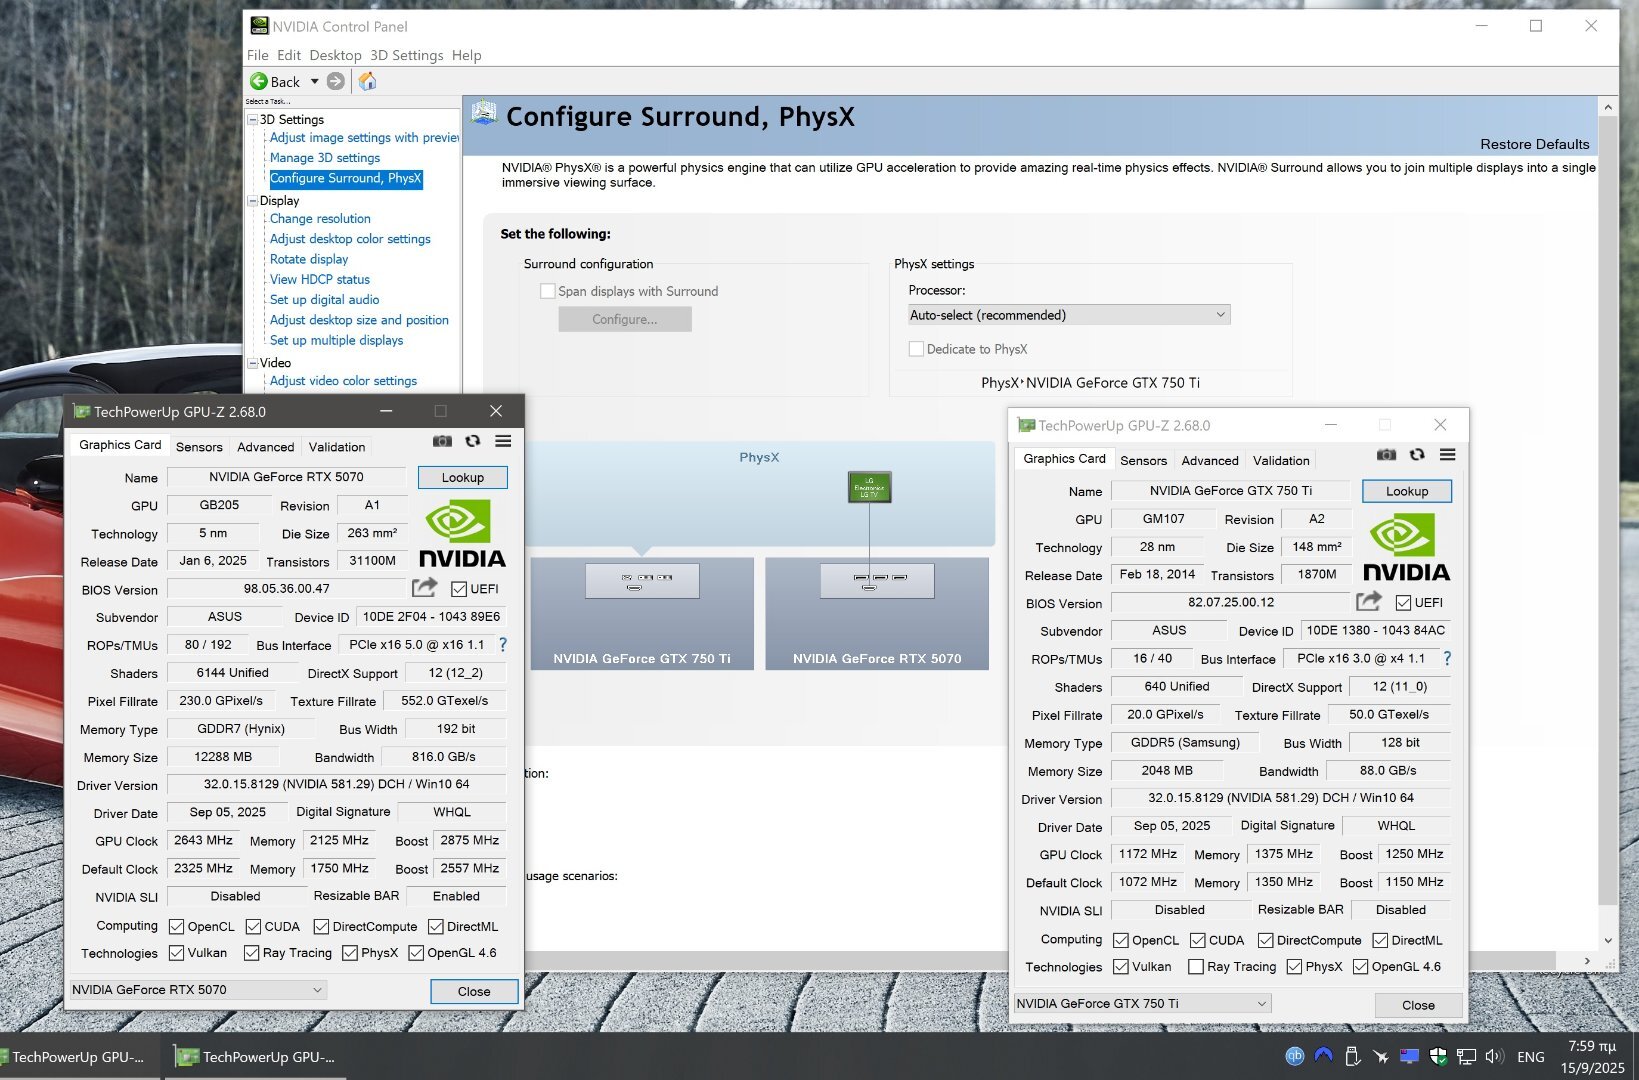Screen dimensions: 1639x1080
Task: Take screenshot with GTX 750 Ti GPU-Z camera icon
Action: click(1386, 455)
